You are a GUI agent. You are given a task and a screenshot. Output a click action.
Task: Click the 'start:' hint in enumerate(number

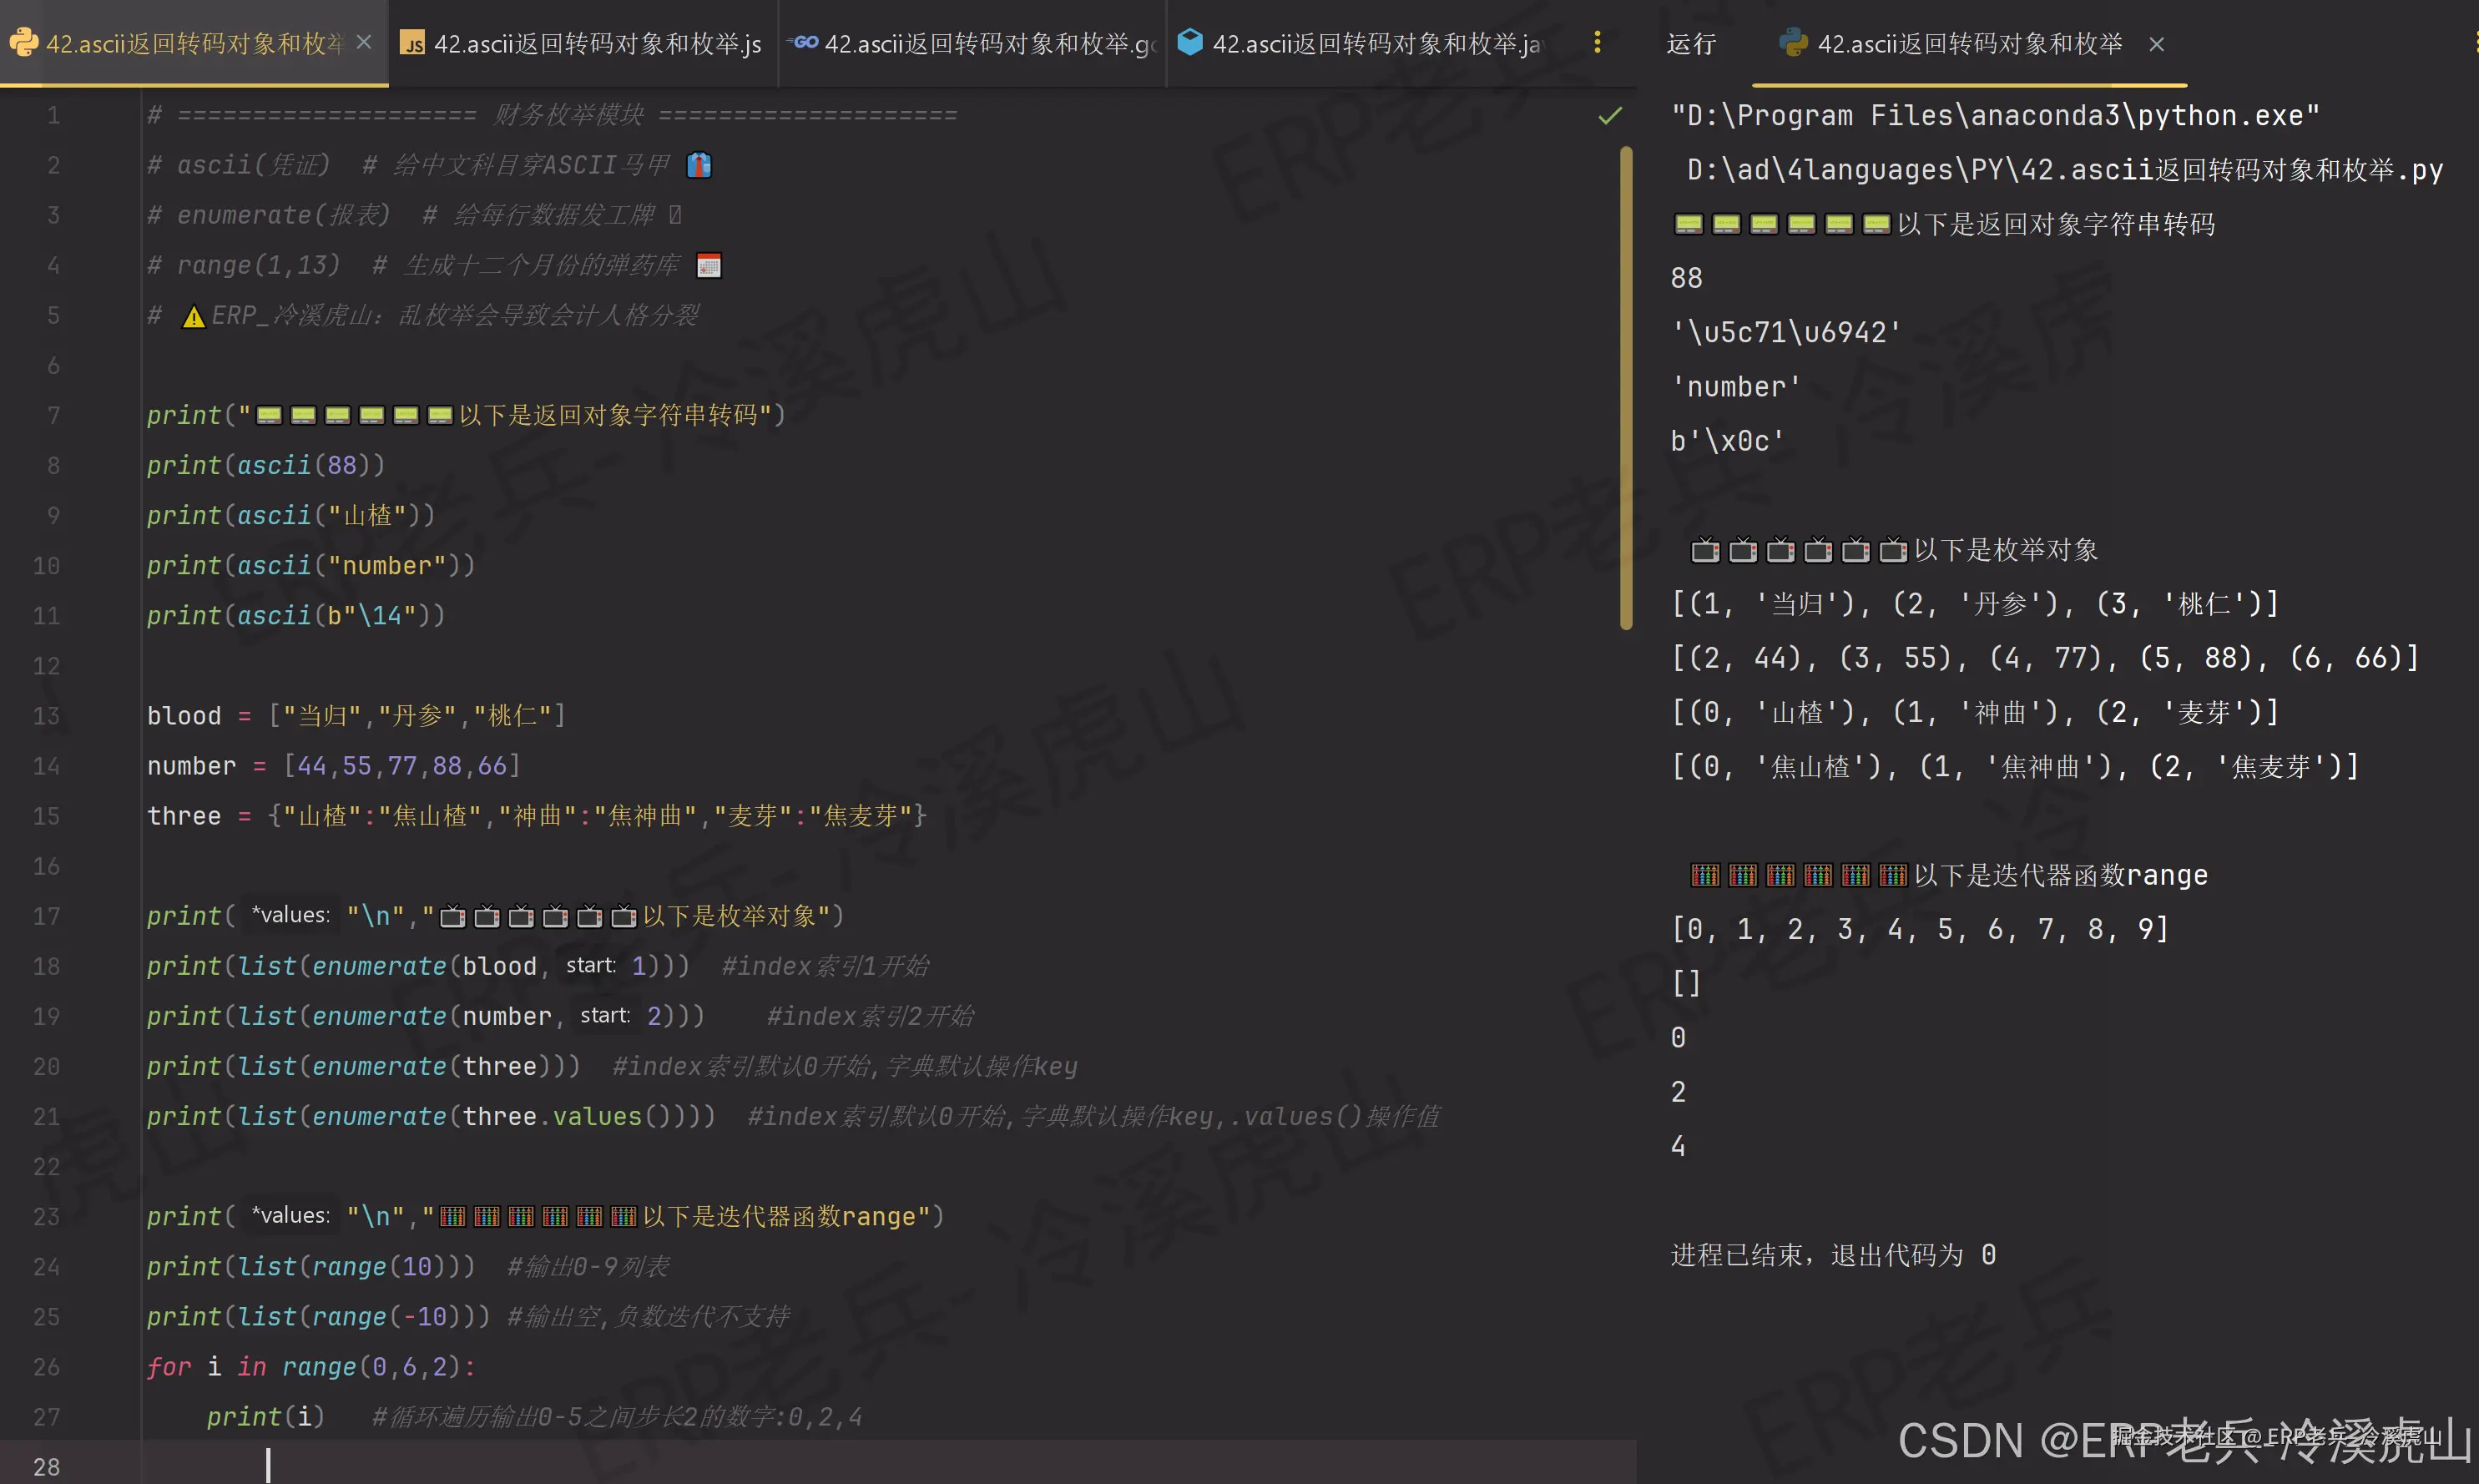tap(605, 1015)
